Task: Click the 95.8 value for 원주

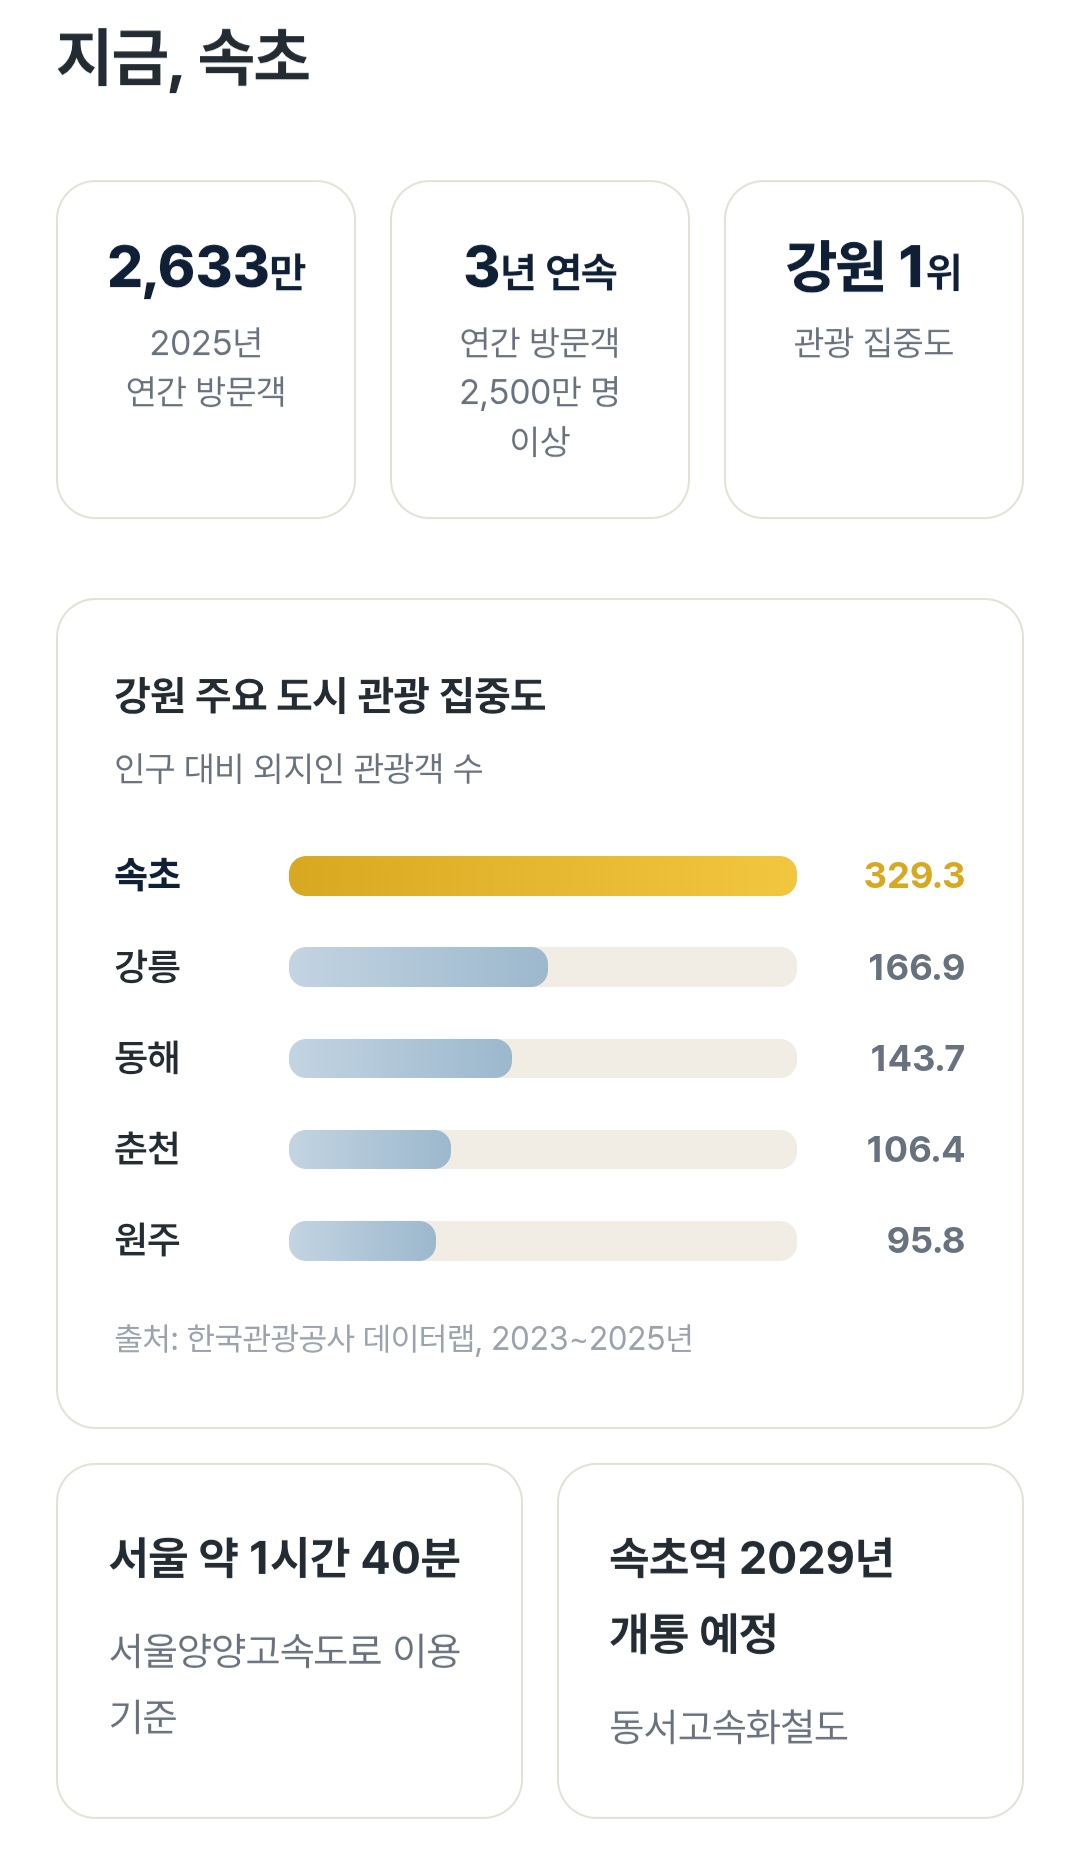Action: click(x=926, y=1240)
